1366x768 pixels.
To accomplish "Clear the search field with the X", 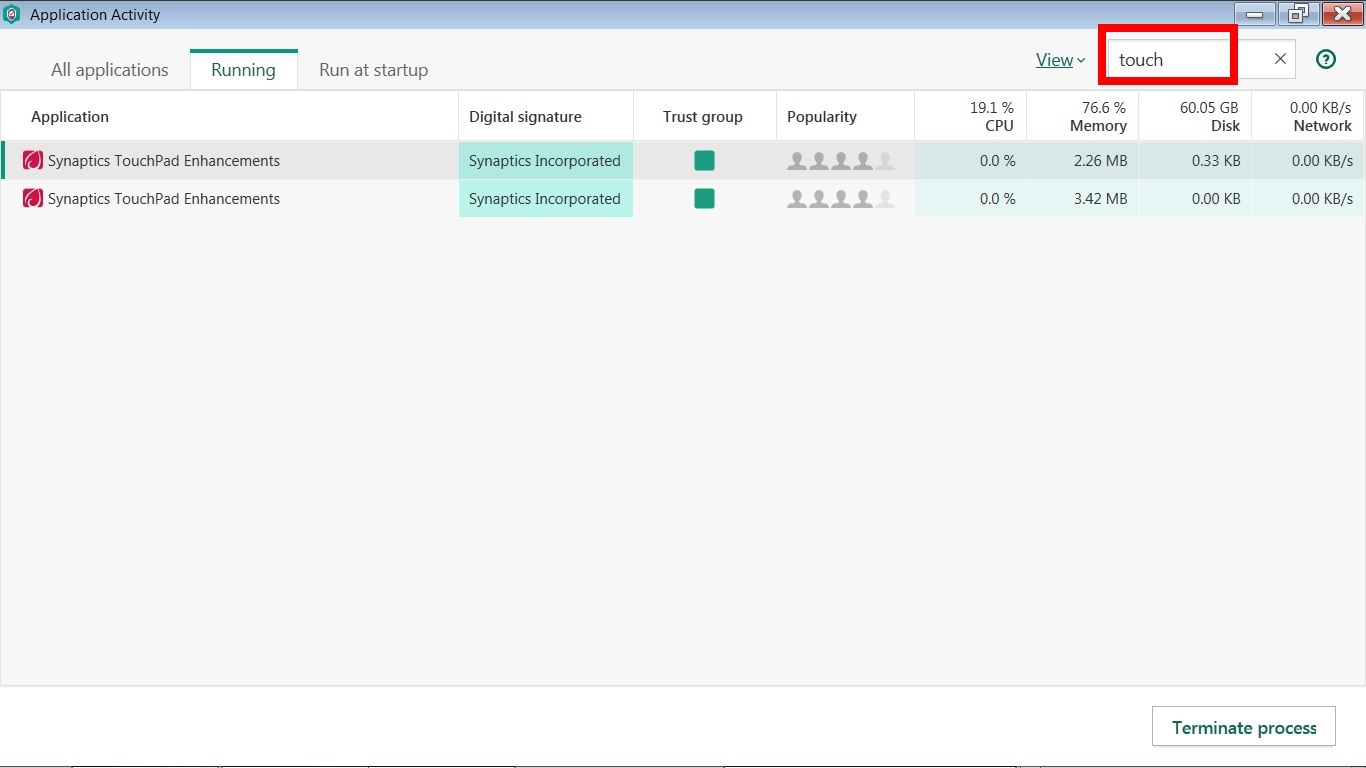I will pyautogui.click(x=1280, y=59).
